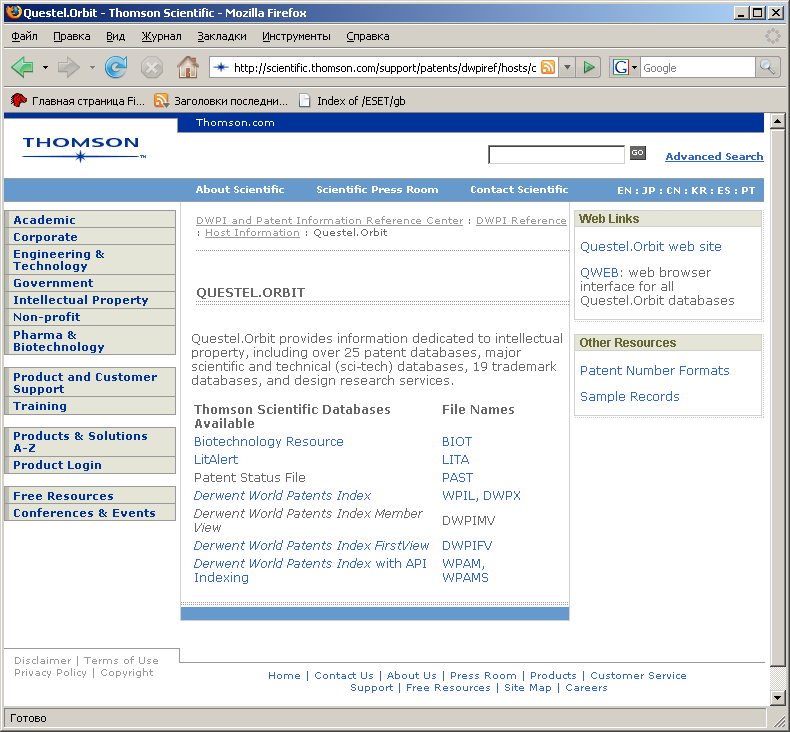This screenshot has width=790, height=732.
Task: Click the RSS feed icon in address bar
Action: click(x=548, y=67)
